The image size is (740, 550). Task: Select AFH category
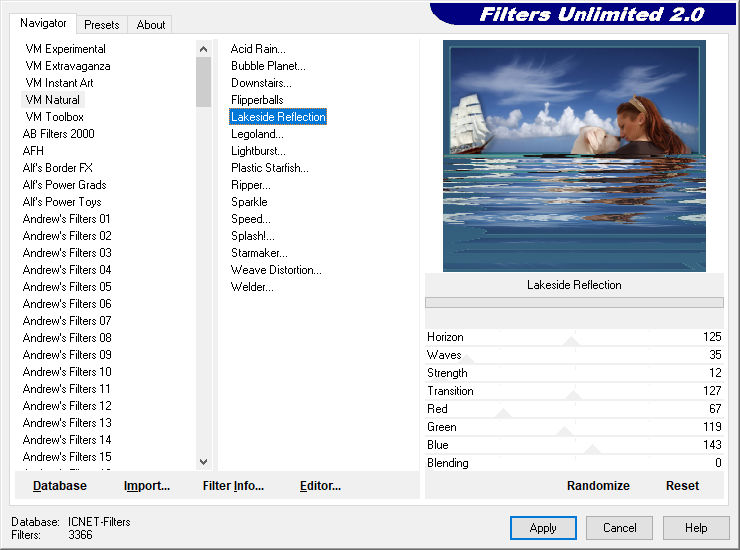[x=33, y=151]
